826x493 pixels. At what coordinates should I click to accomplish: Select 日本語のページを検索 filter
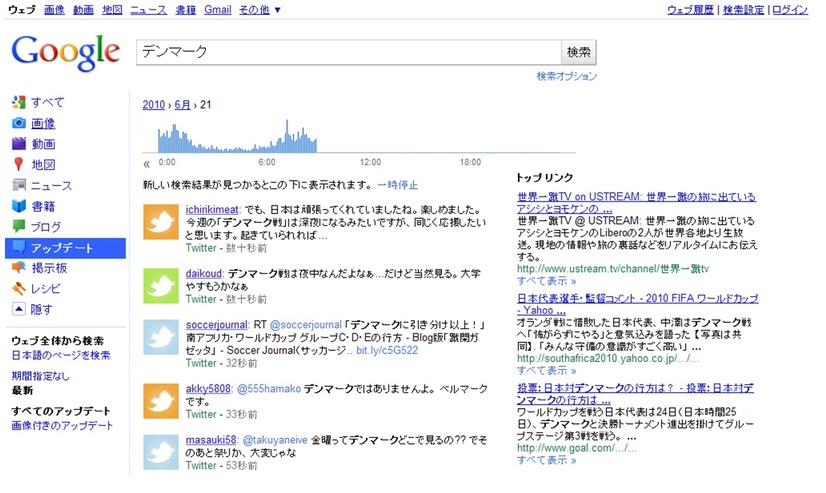click(61, 356)
